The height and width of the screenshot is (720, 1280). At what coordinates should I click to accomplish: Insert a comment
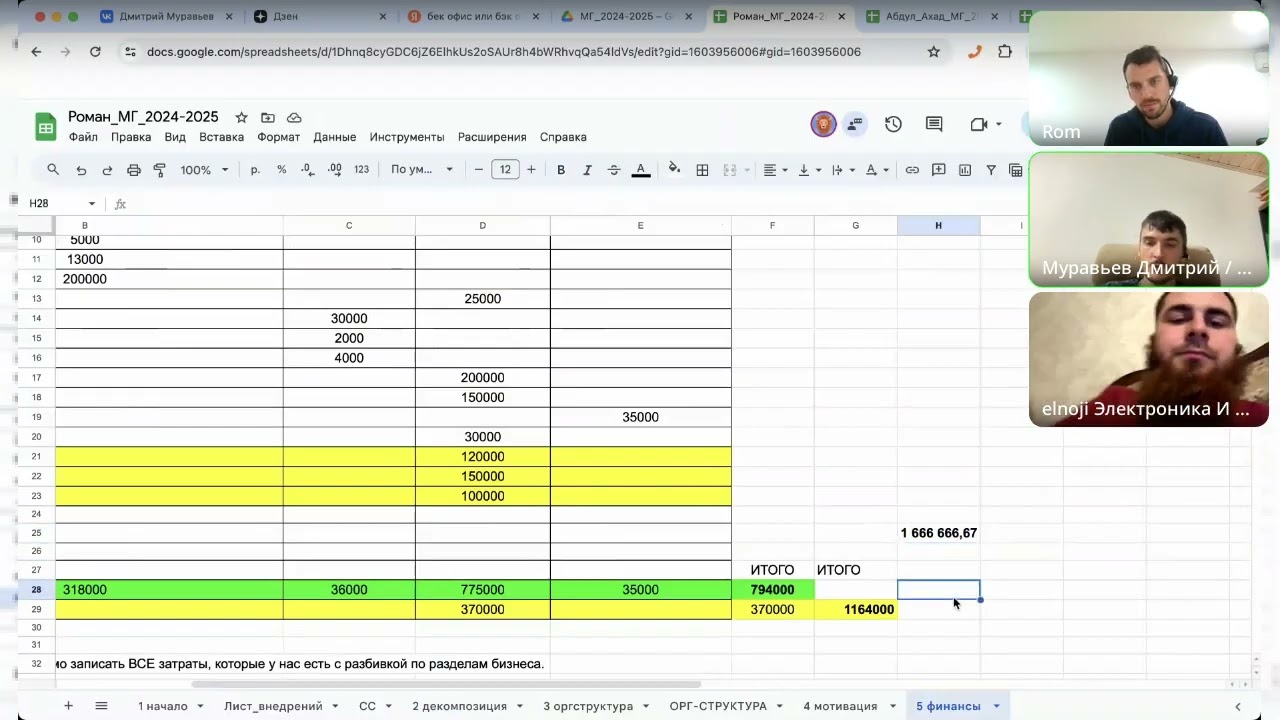[939, 170]
